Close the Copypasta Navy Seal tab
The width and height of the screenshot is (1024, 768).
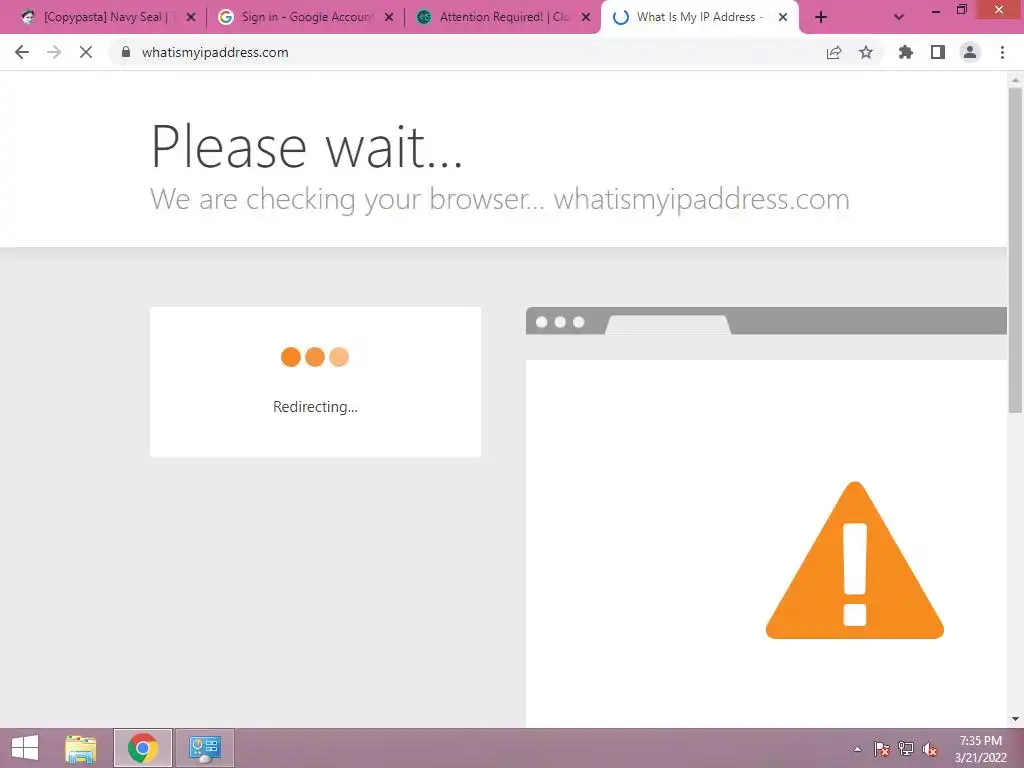pyautogui.click(x=191, y=18)
